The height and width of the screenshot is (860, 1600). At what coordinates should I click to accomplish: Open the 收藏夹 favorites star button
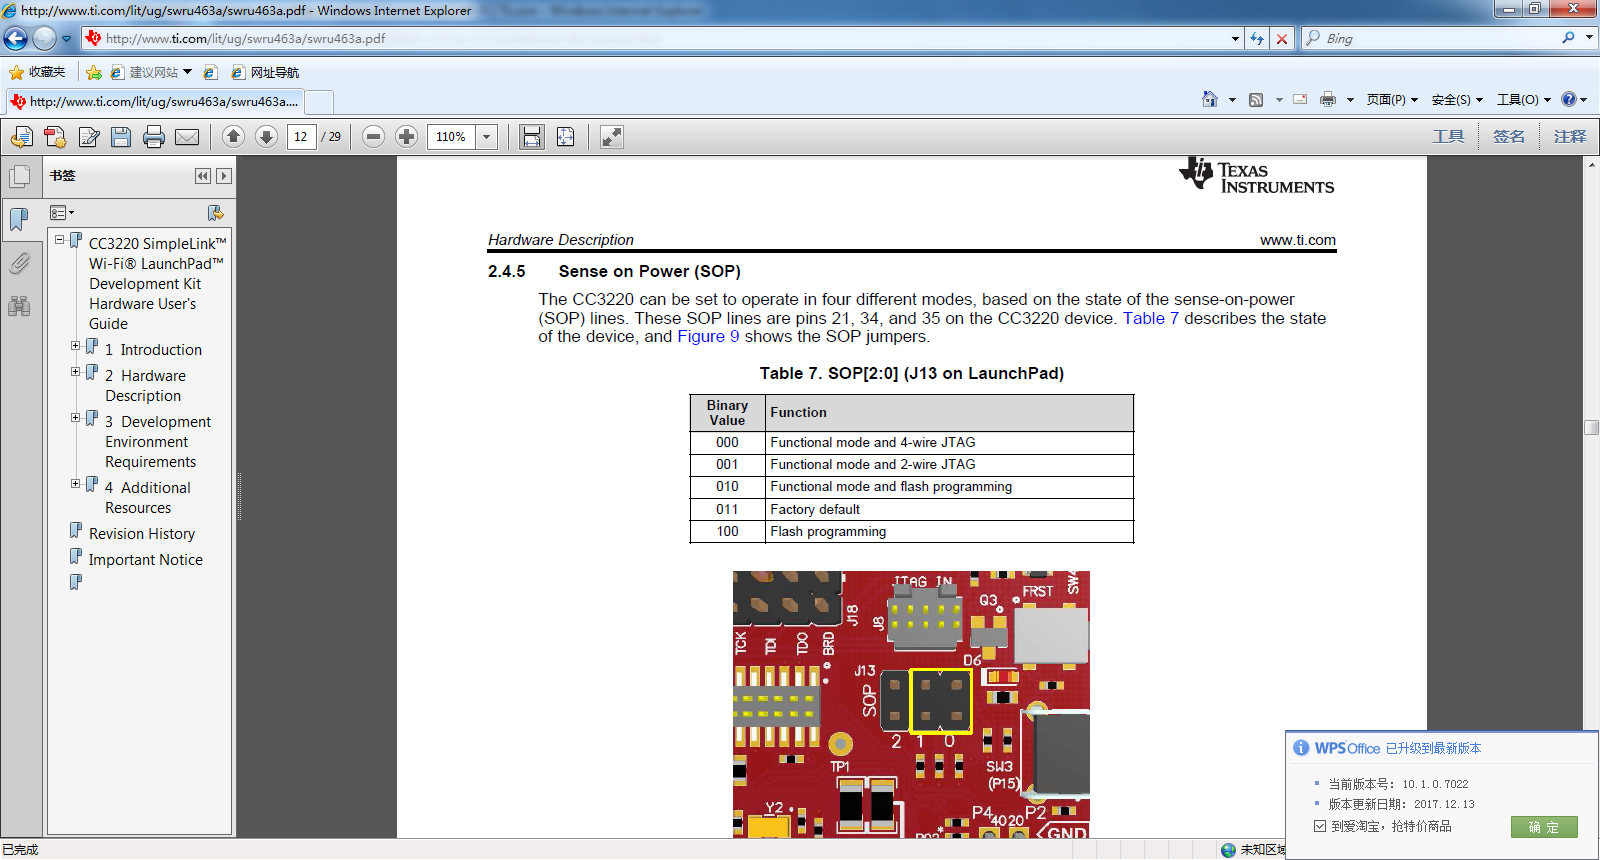(x=37, y=72)
